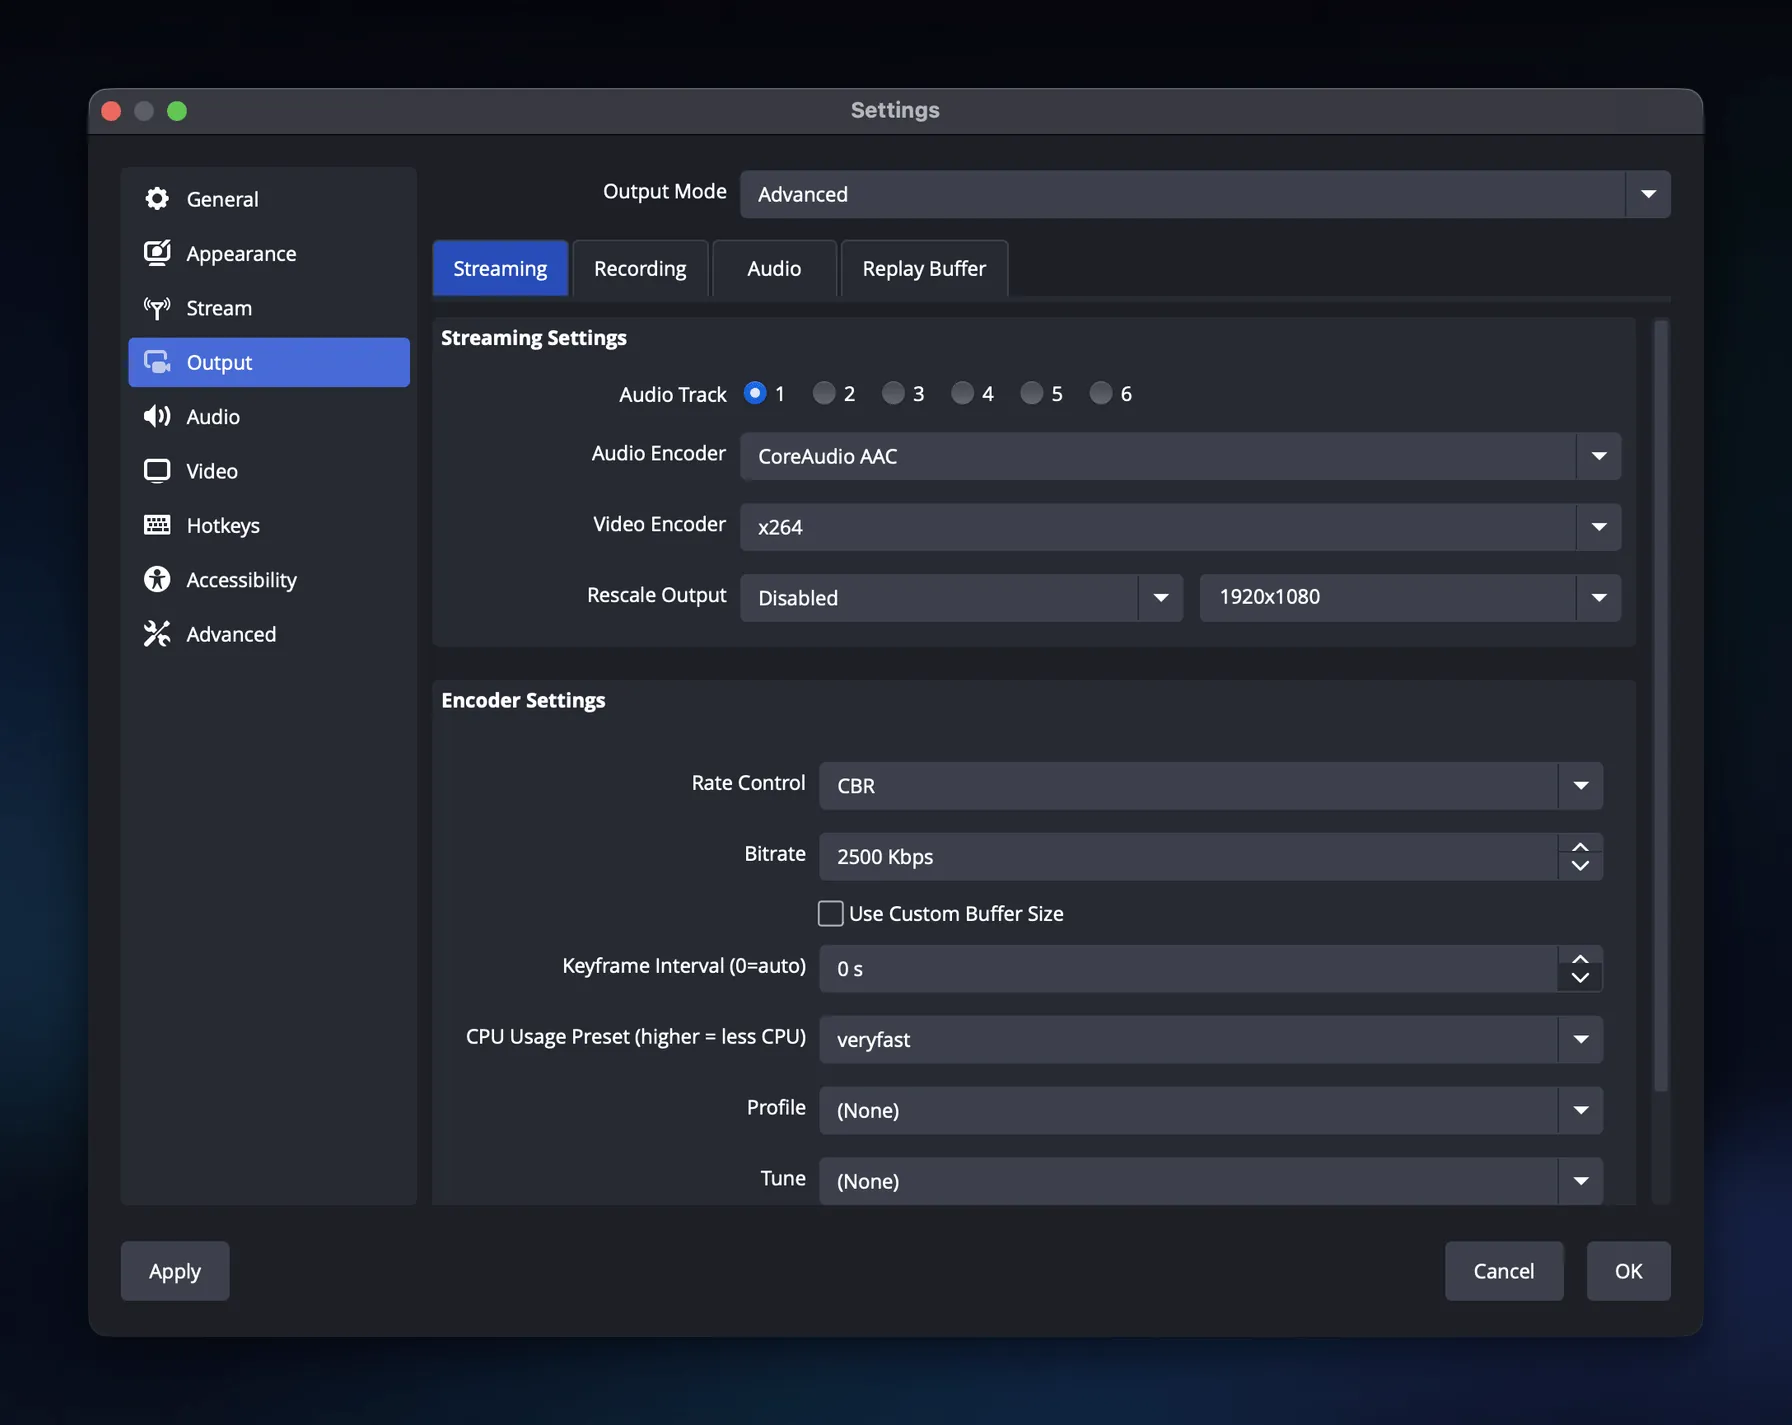
Task: Open the Rescale Output Disabled dropdown
Action: click(961, 597)
